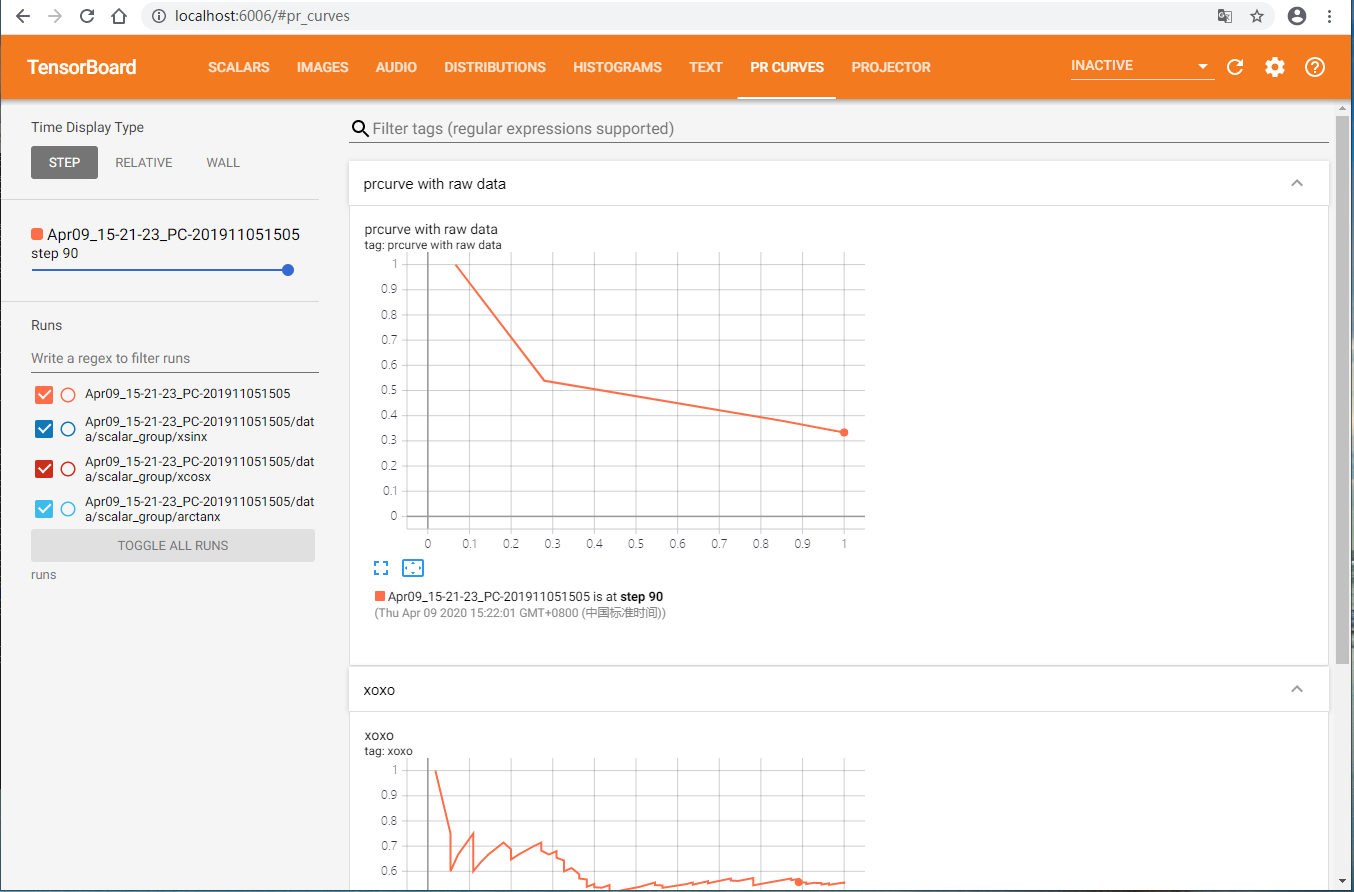The width and height of the screenshot is (1354, 892).
Task: Open the Chrome profile avatar icon
Action: 1297,16
